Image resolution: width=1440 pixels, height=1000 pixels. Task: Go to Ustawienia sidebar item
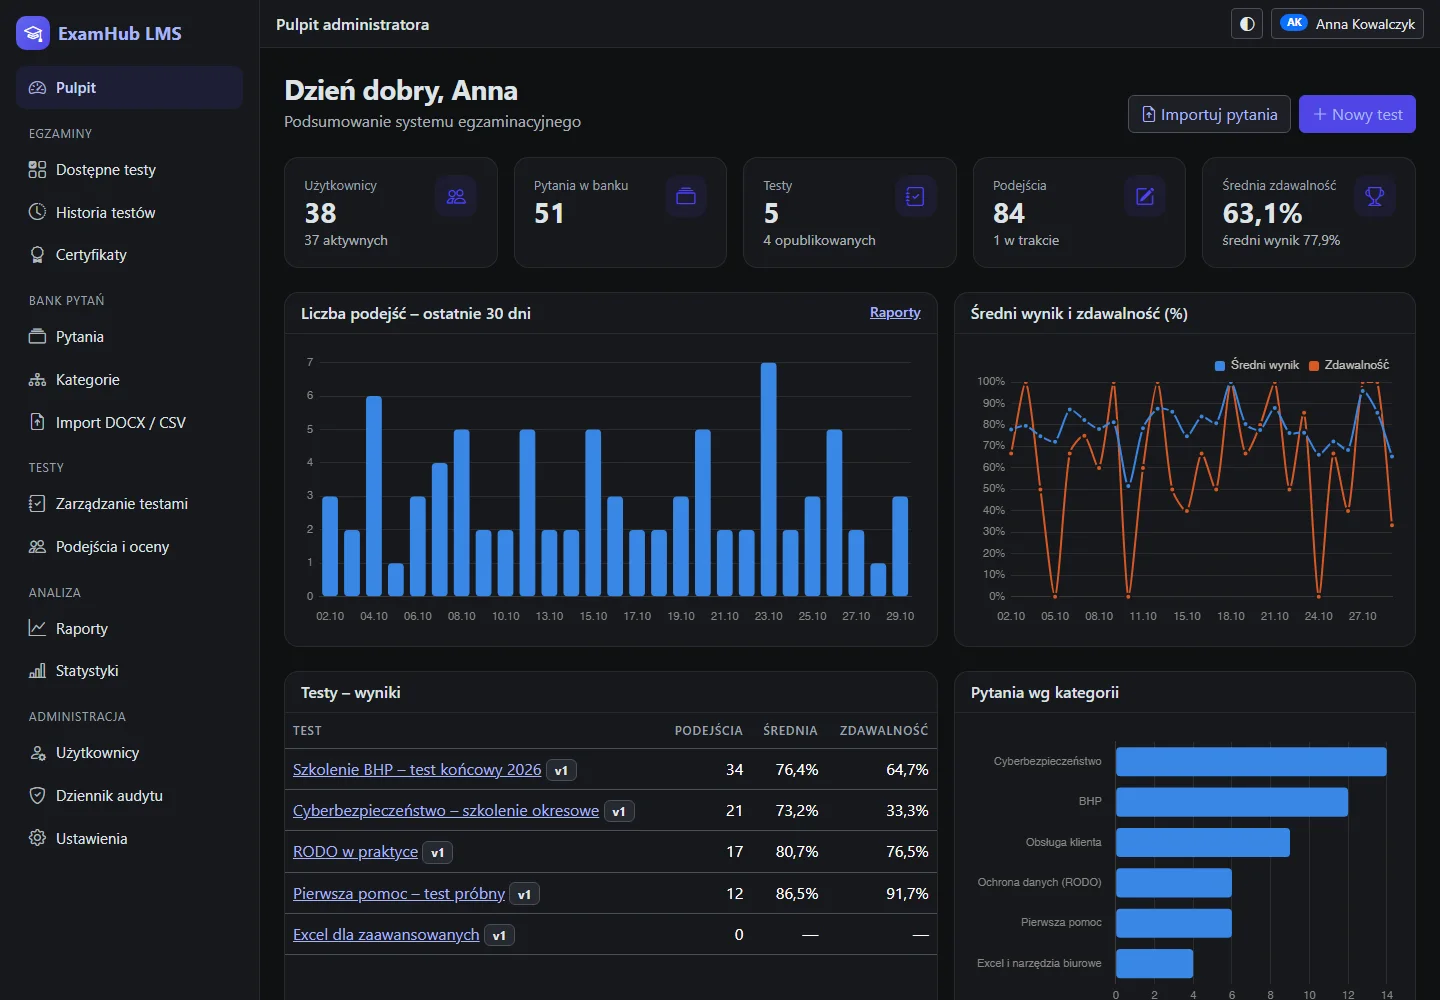(130, 838)
